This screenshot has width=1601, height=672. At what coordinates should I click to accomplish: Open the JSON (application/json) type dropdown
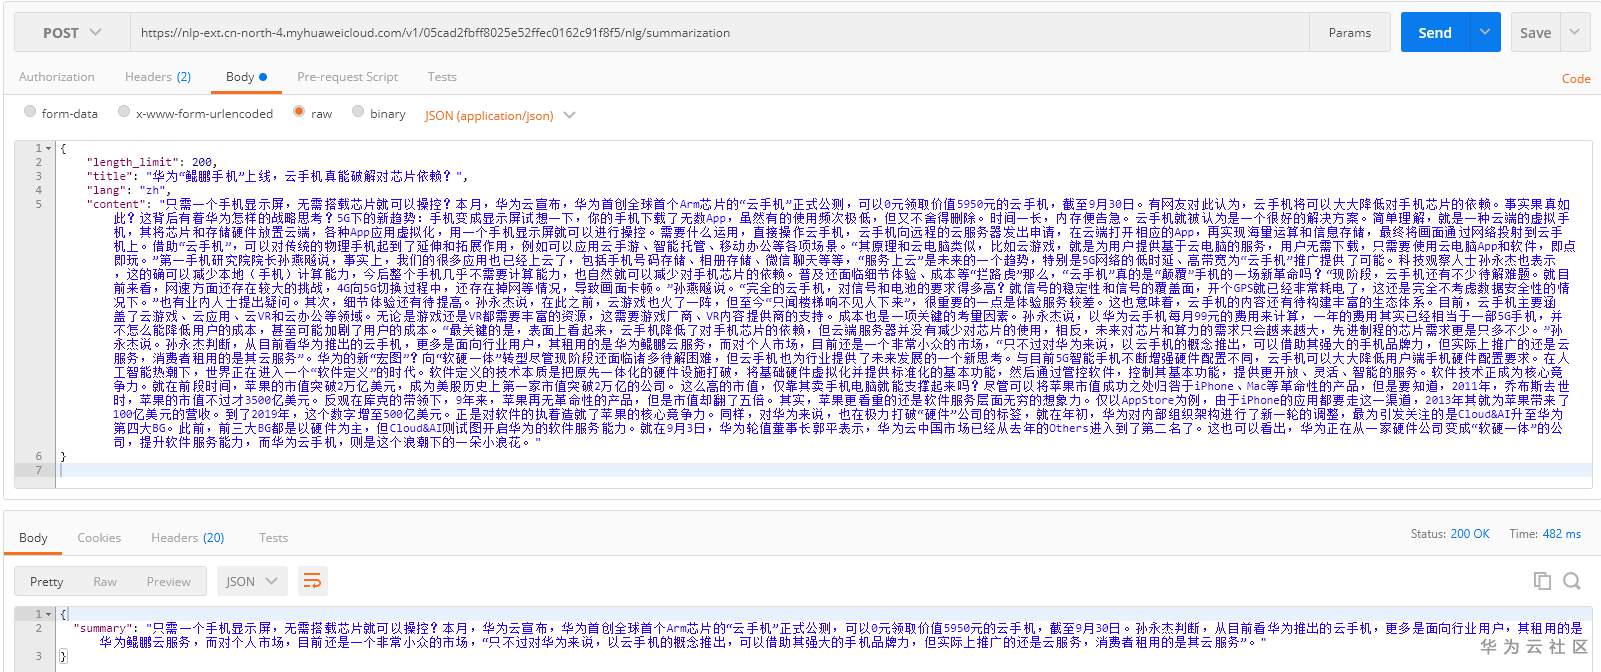click(500, 115)
